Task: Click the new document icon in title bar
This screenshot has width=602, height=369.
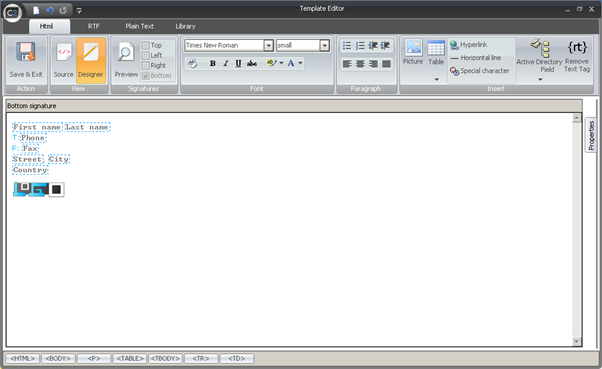Action: click(x=36, y=10)
